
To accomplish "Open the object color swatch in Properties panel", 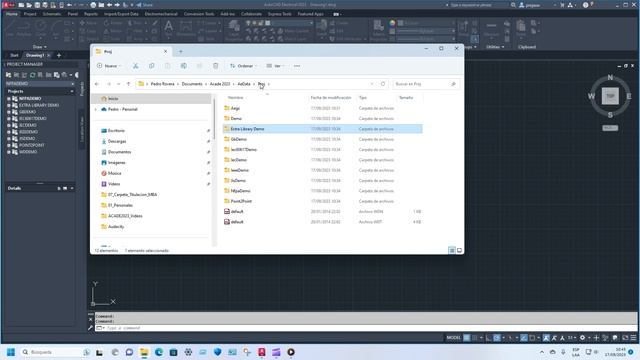I will click(x=392, y=23).
